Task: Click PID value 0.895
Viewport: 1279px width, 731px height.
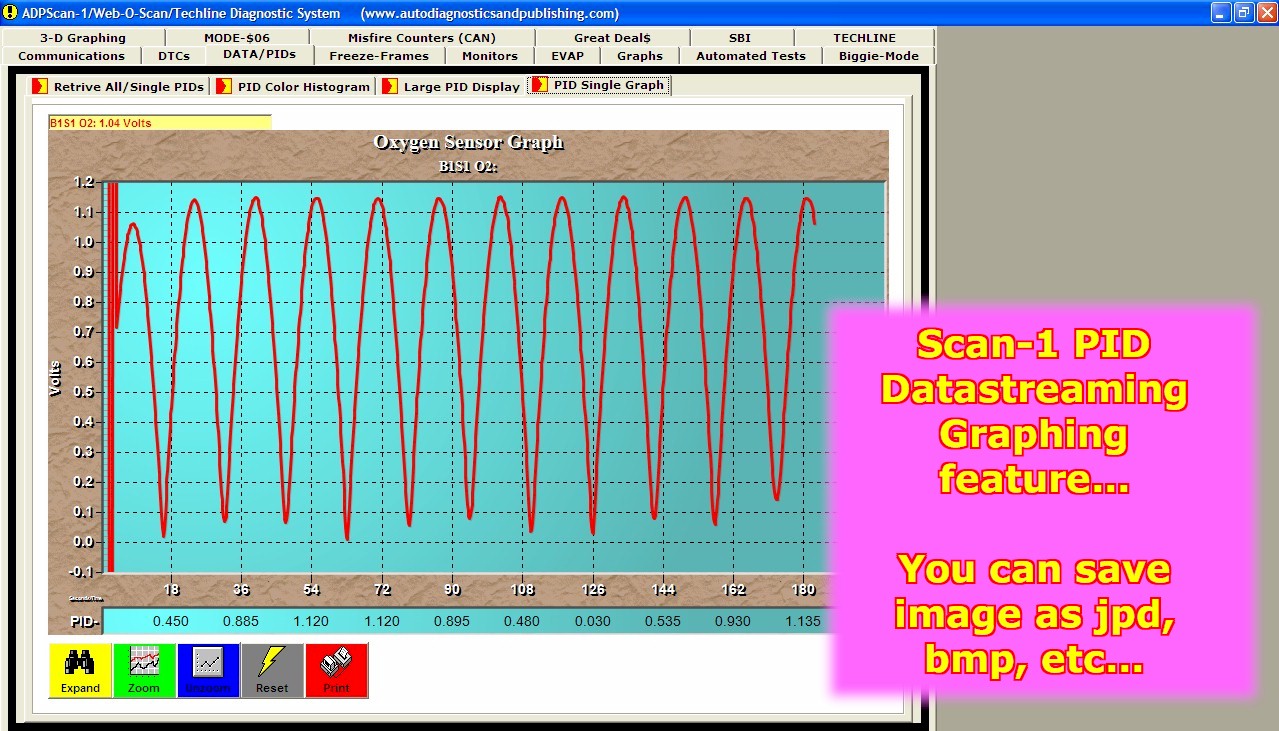Action: point(452,621)
